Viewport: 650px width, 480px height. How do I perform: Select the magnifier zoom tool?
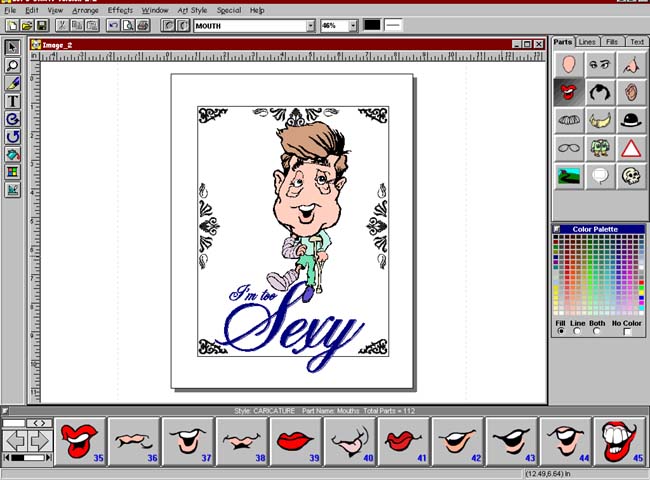12,65
